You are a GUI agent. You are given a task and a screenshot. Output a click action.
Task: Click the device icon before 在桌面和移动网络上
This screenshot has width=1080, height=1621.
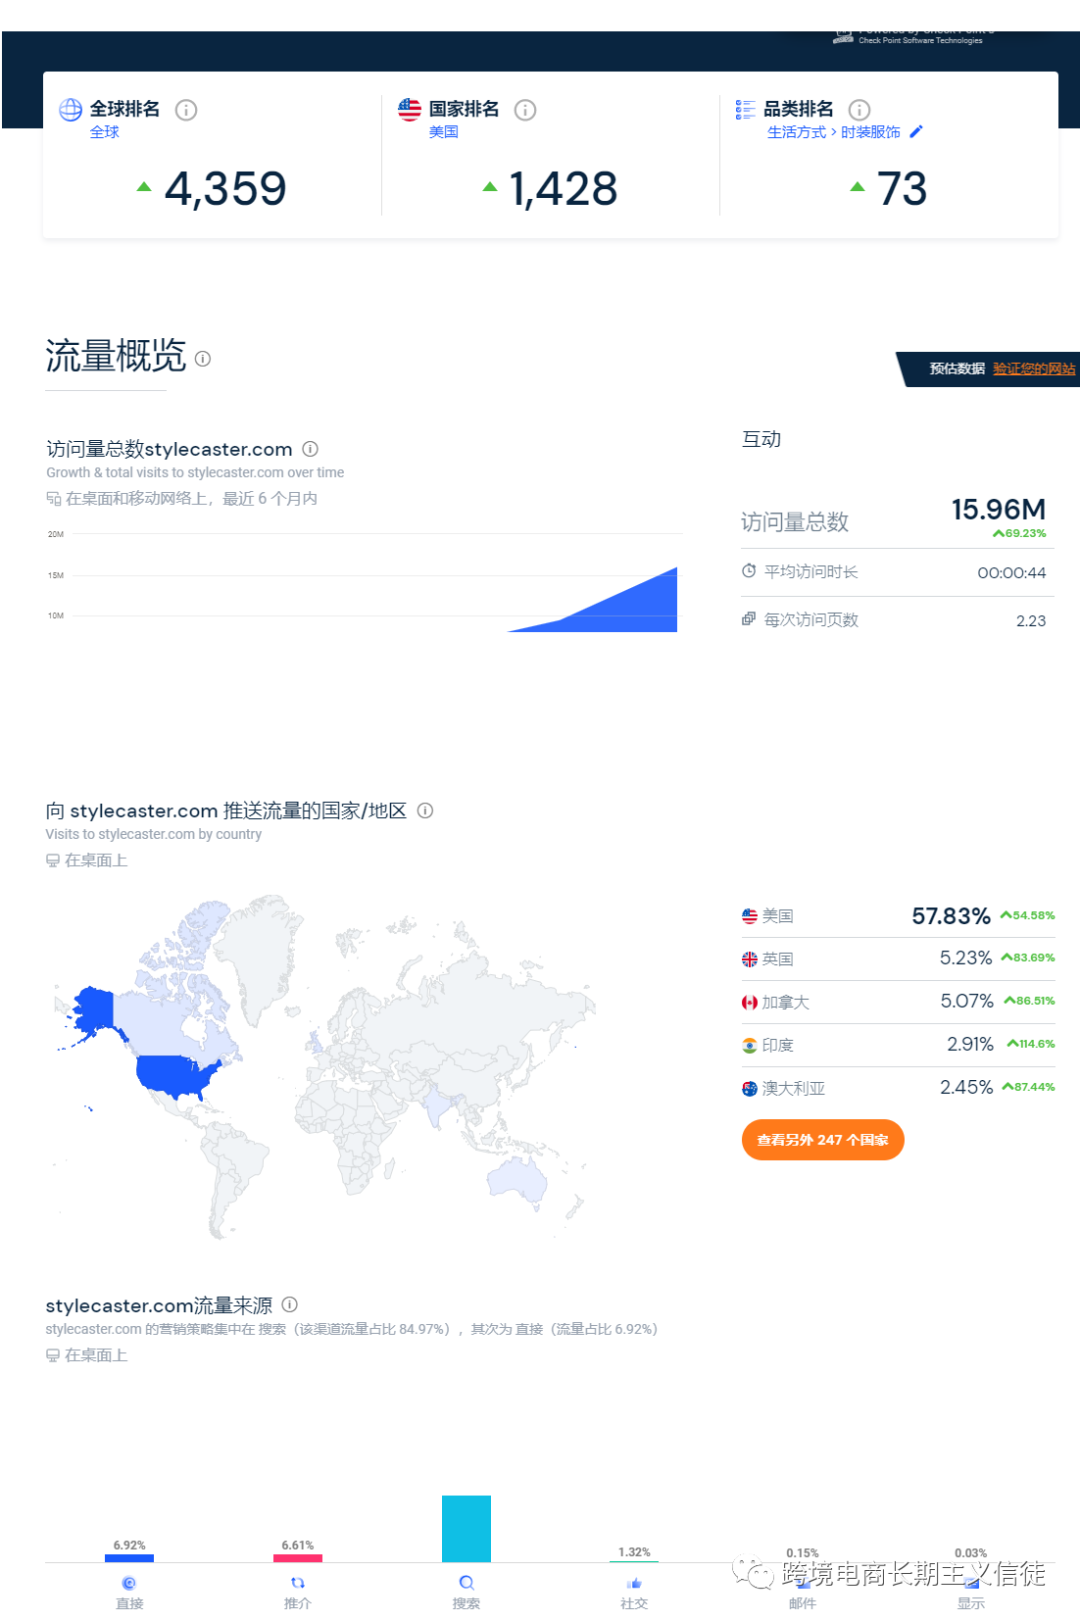pyautogui.click(x=53, y=498)
